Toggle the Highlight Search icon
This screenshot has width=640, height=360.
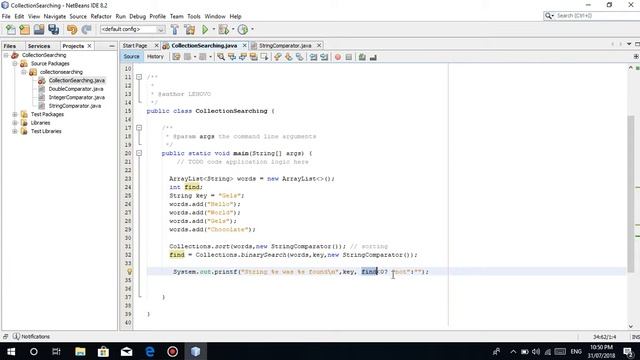click(x=253, y=57)
